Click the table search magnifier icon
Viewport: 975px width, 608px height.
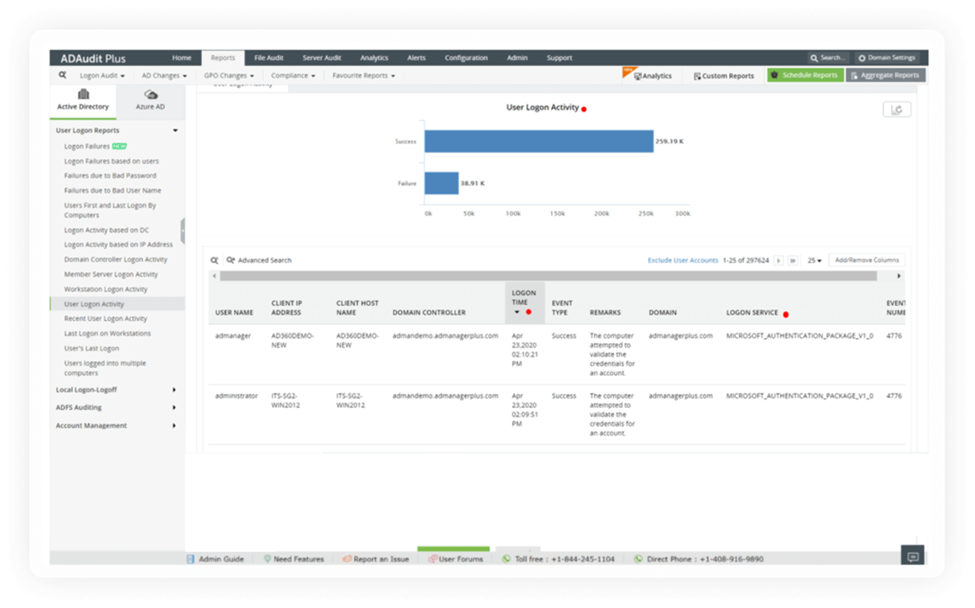pyautogui.click(x=214, y=260)
